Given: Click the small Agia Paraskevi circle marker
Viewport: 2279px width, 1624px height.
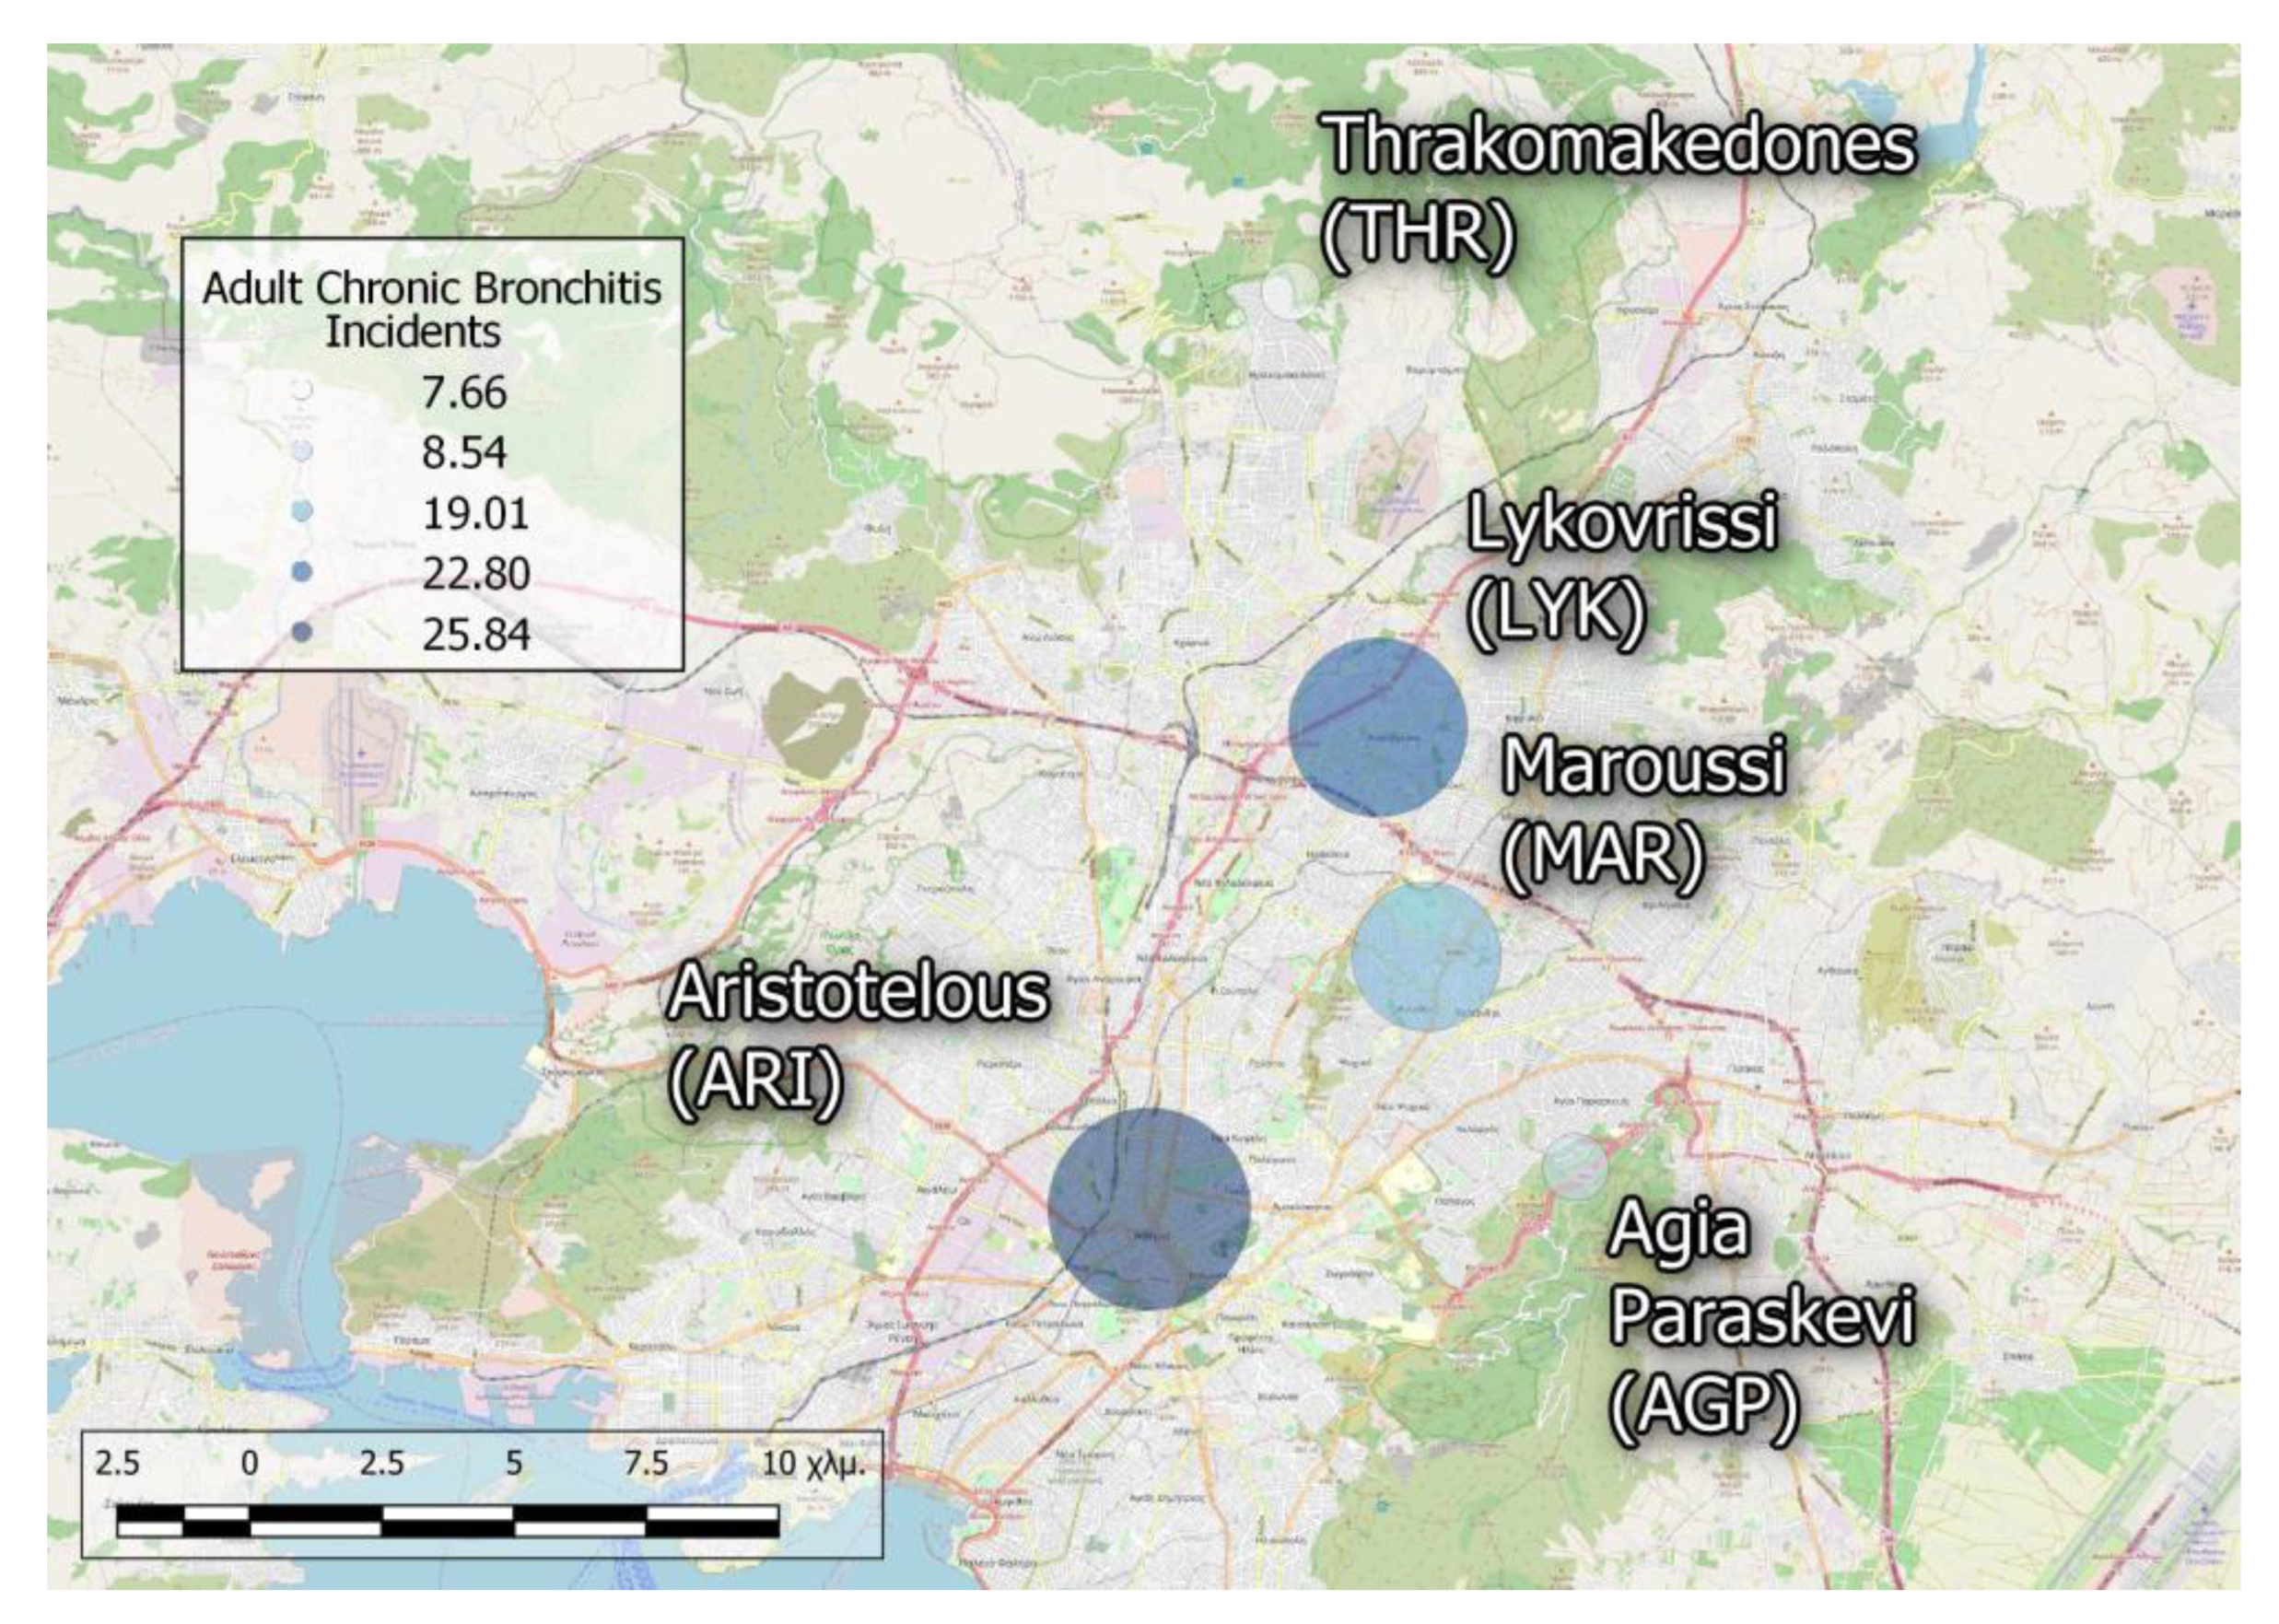Looking at the screenshot, I should [x=1573, y=1167].
